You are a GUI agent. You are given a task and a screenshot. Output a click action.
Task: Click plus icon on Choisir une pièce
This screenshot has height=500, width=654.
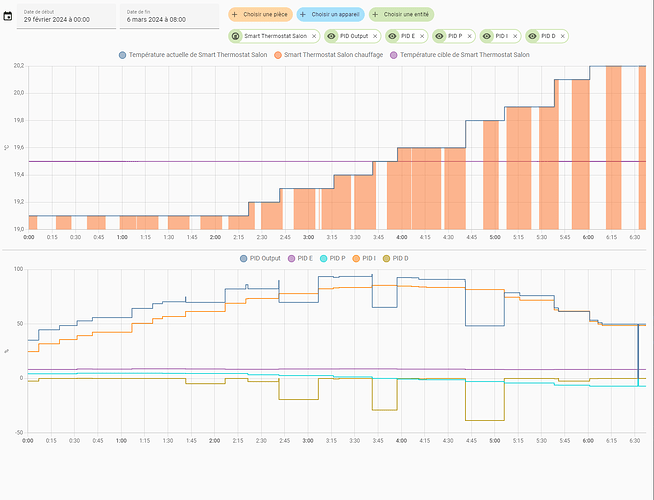234,14
